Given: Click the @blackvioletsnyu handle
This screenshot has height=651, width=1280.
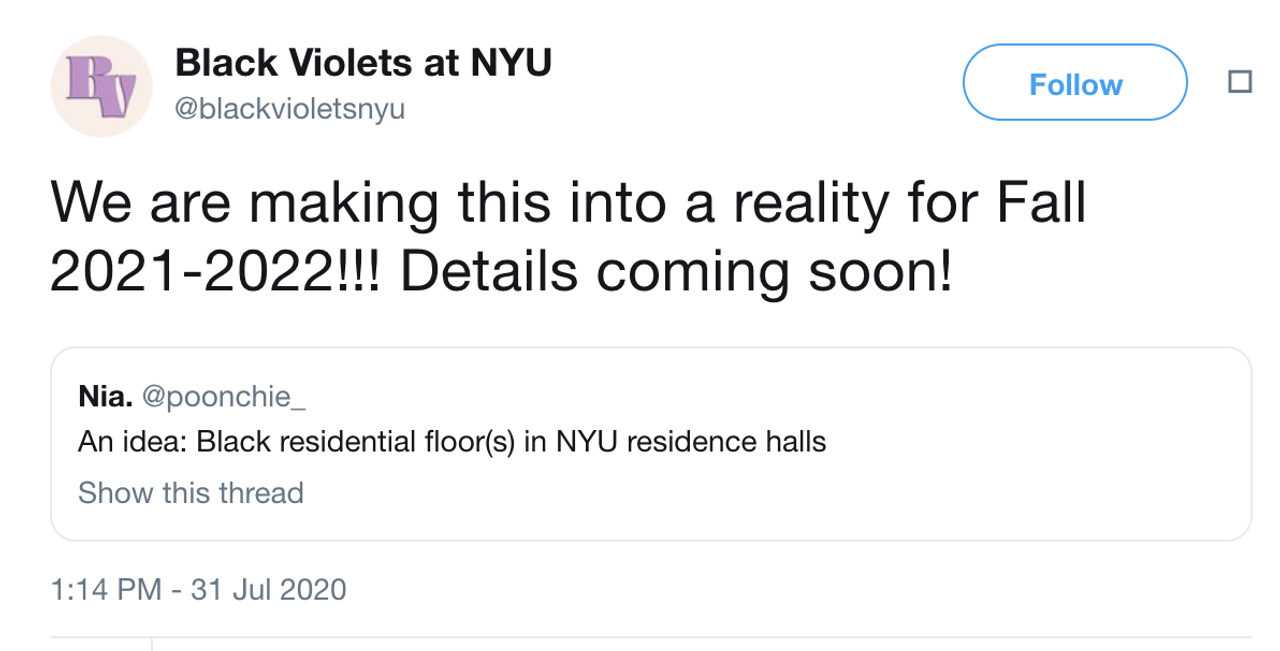Looking at the screenshot, I should [x=290, y=108].
